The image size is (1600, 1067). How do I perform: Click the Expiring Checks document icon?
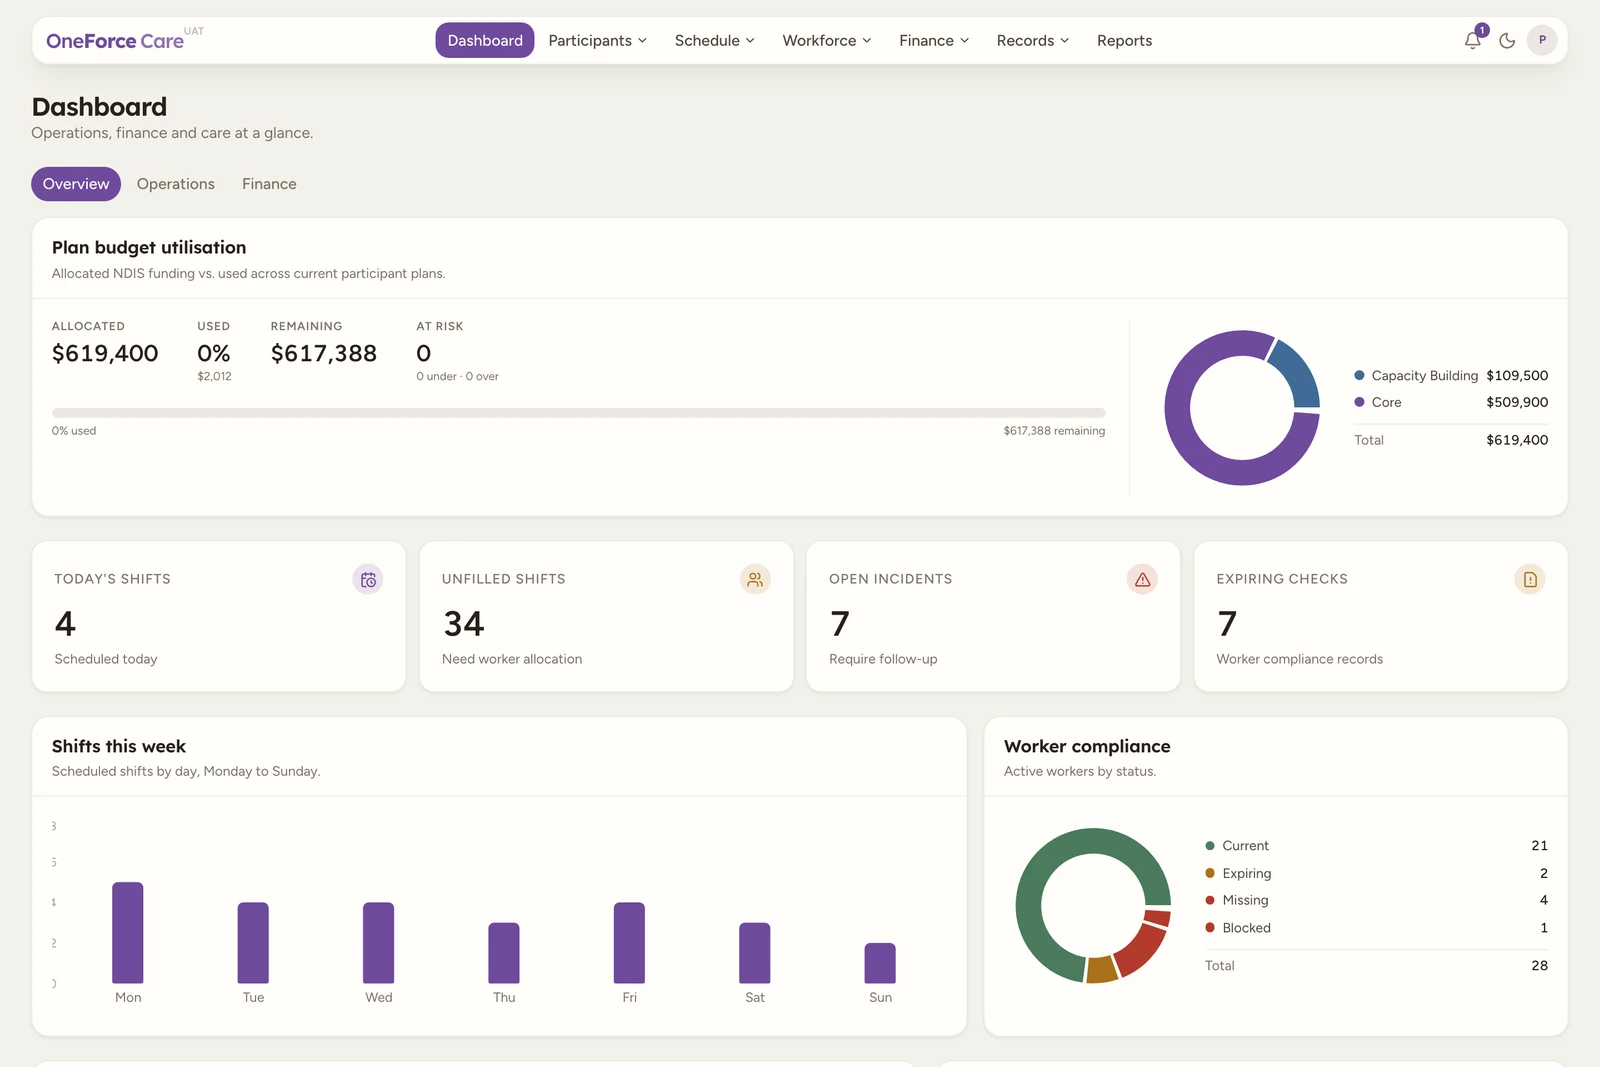point(1530,579)
